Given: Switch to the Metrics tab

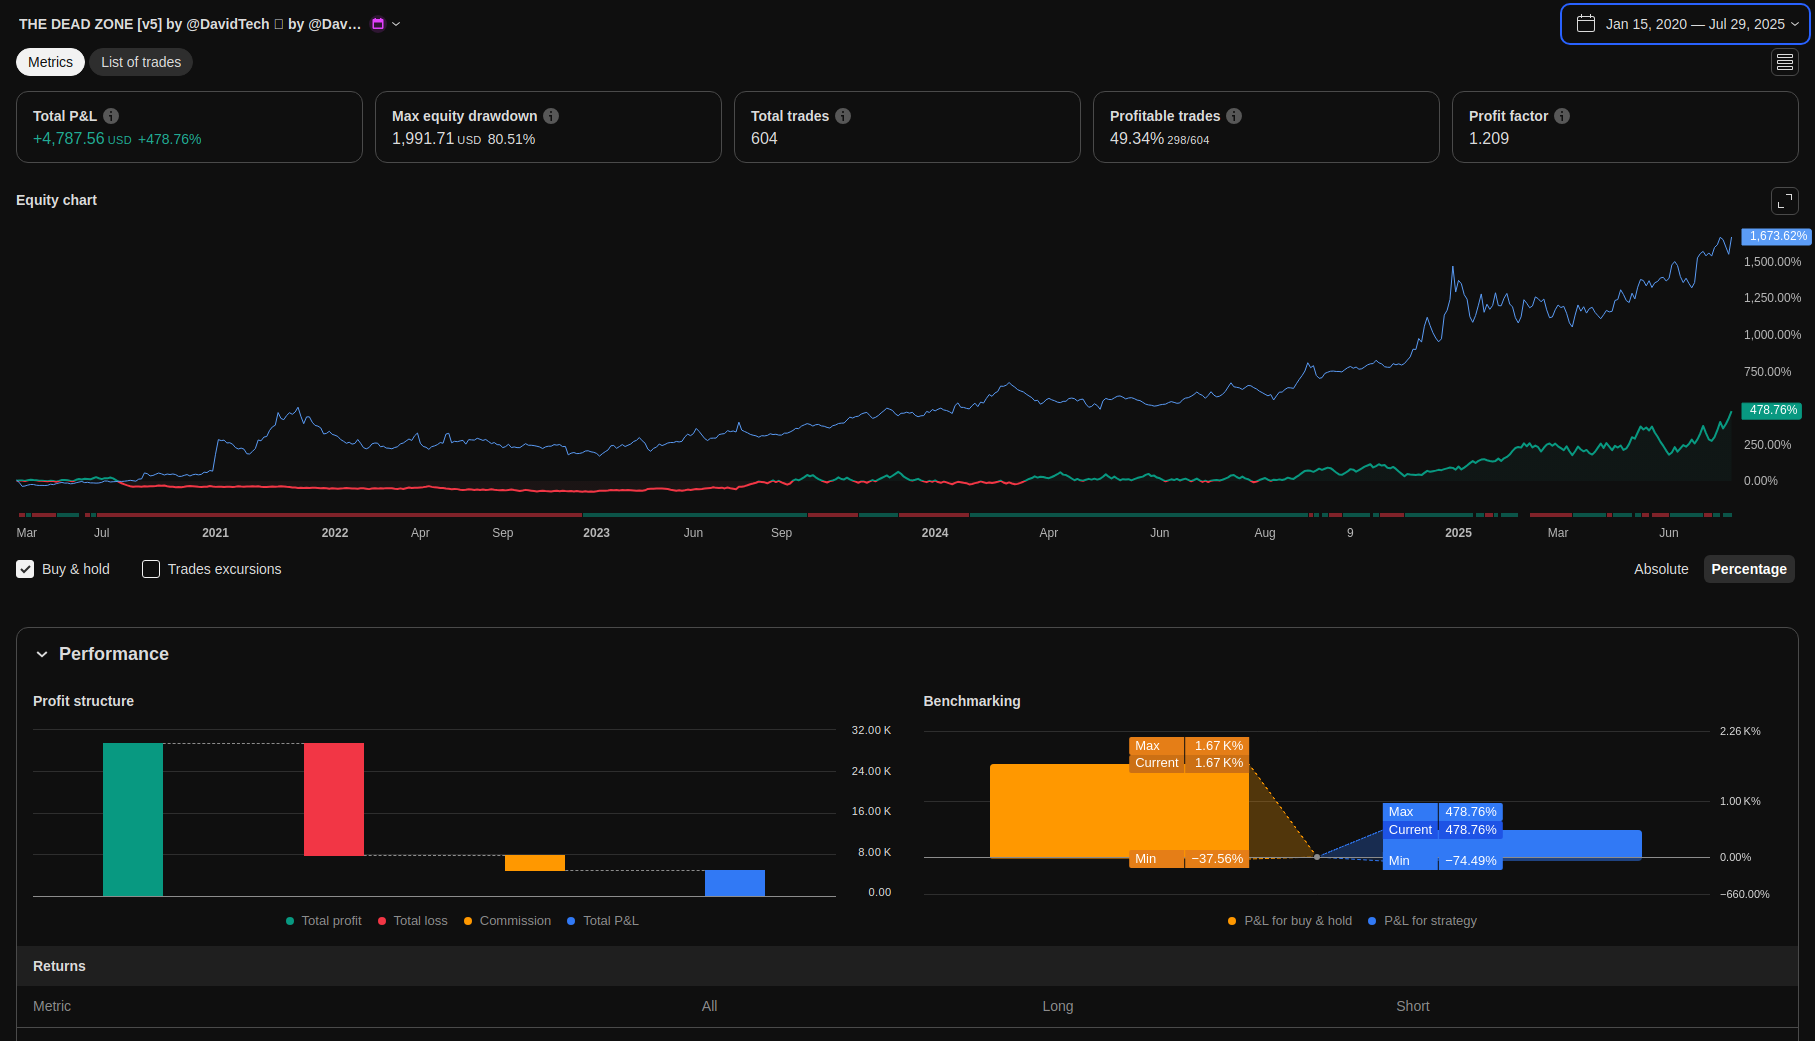Looking at the screenshot, I should [50, 62].
